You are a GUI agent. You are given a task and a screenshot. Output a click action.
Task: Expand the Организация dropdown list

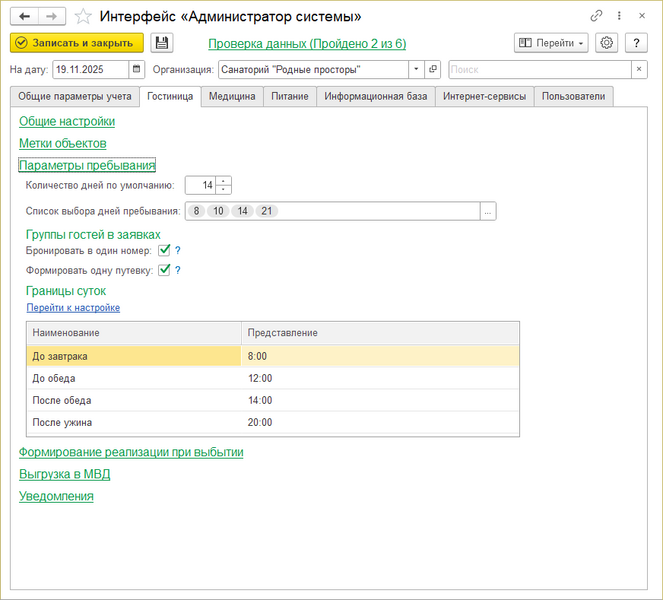(x=416, y=70)
